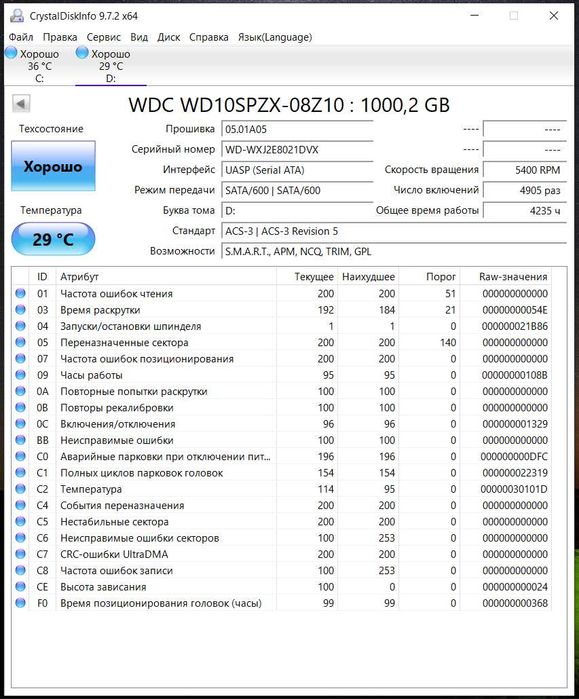The image size is (579, 699).
Task: Click the rotation speed value 5400 RPM
Action: [525, 170]
